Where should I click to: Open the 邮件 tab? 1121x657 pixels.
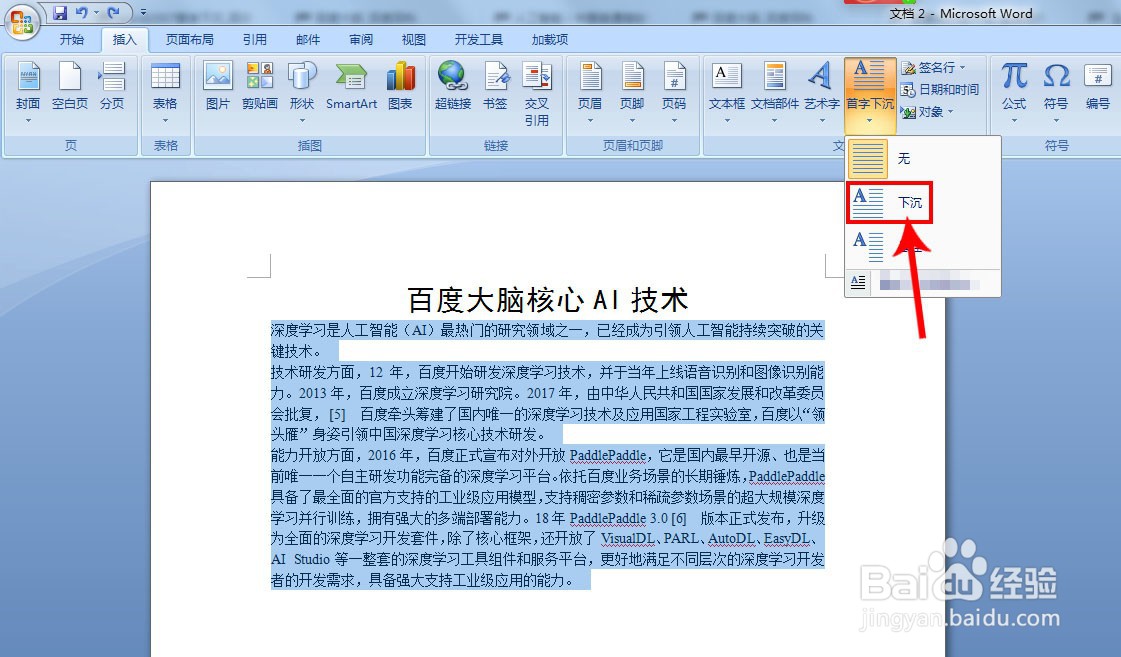point(307,39)
